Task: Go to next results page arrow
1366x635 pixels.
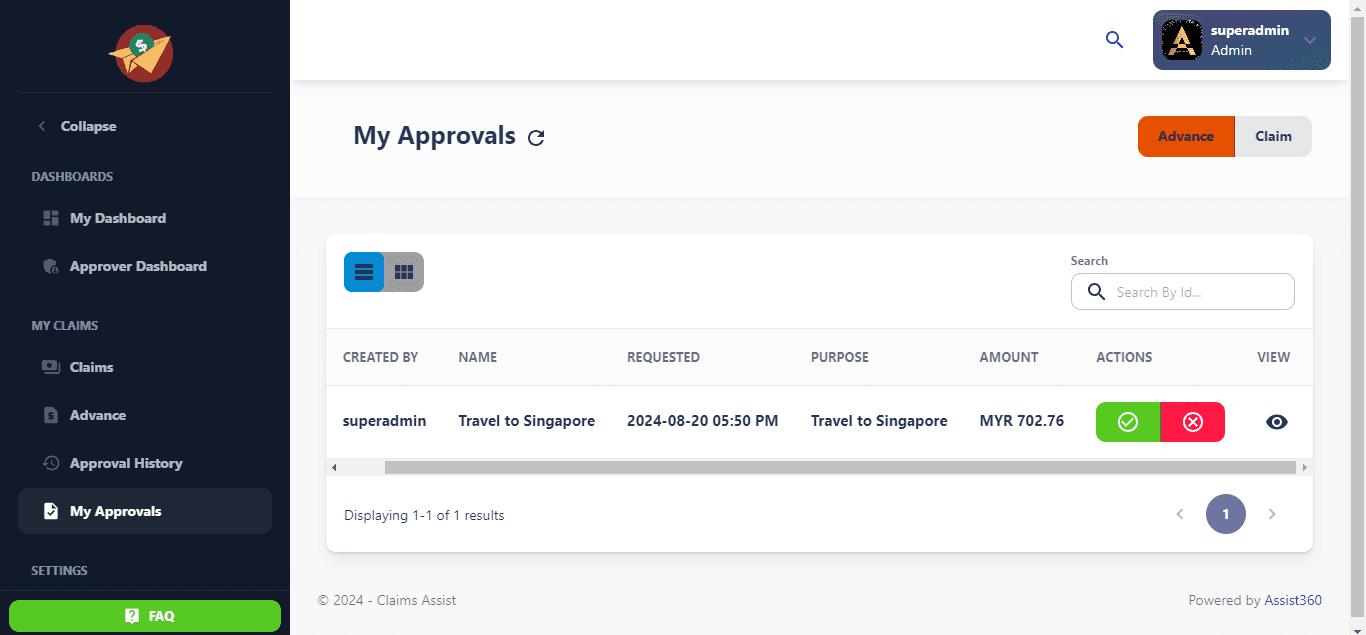Action: (x=1272, y=514)
